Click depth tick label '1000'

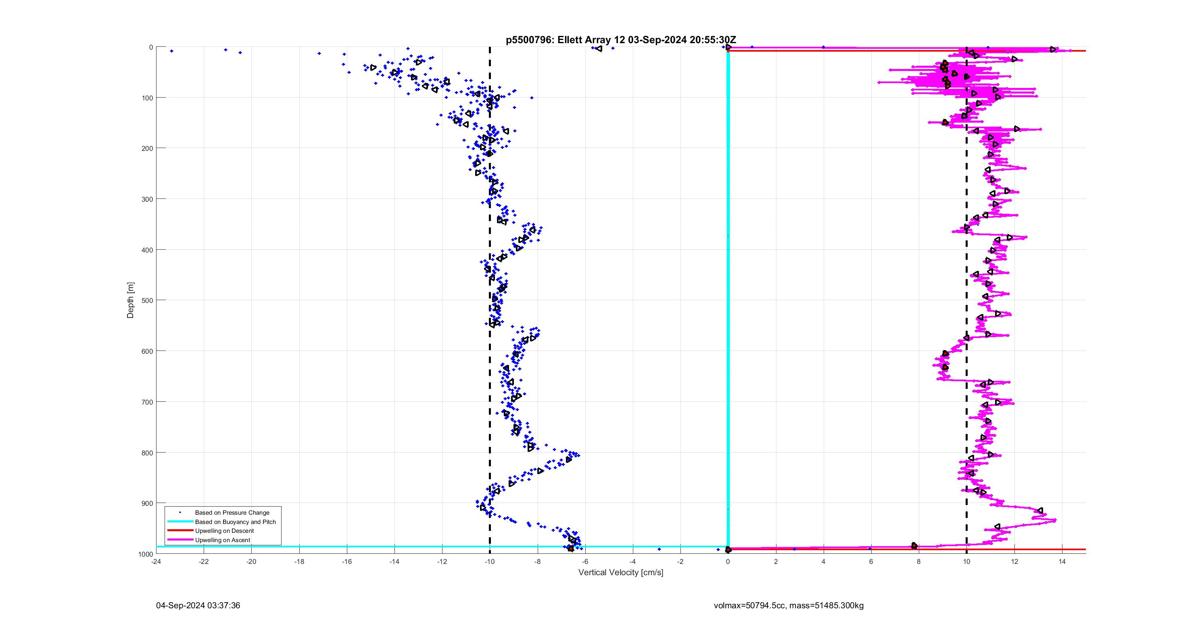click(145, 554)
